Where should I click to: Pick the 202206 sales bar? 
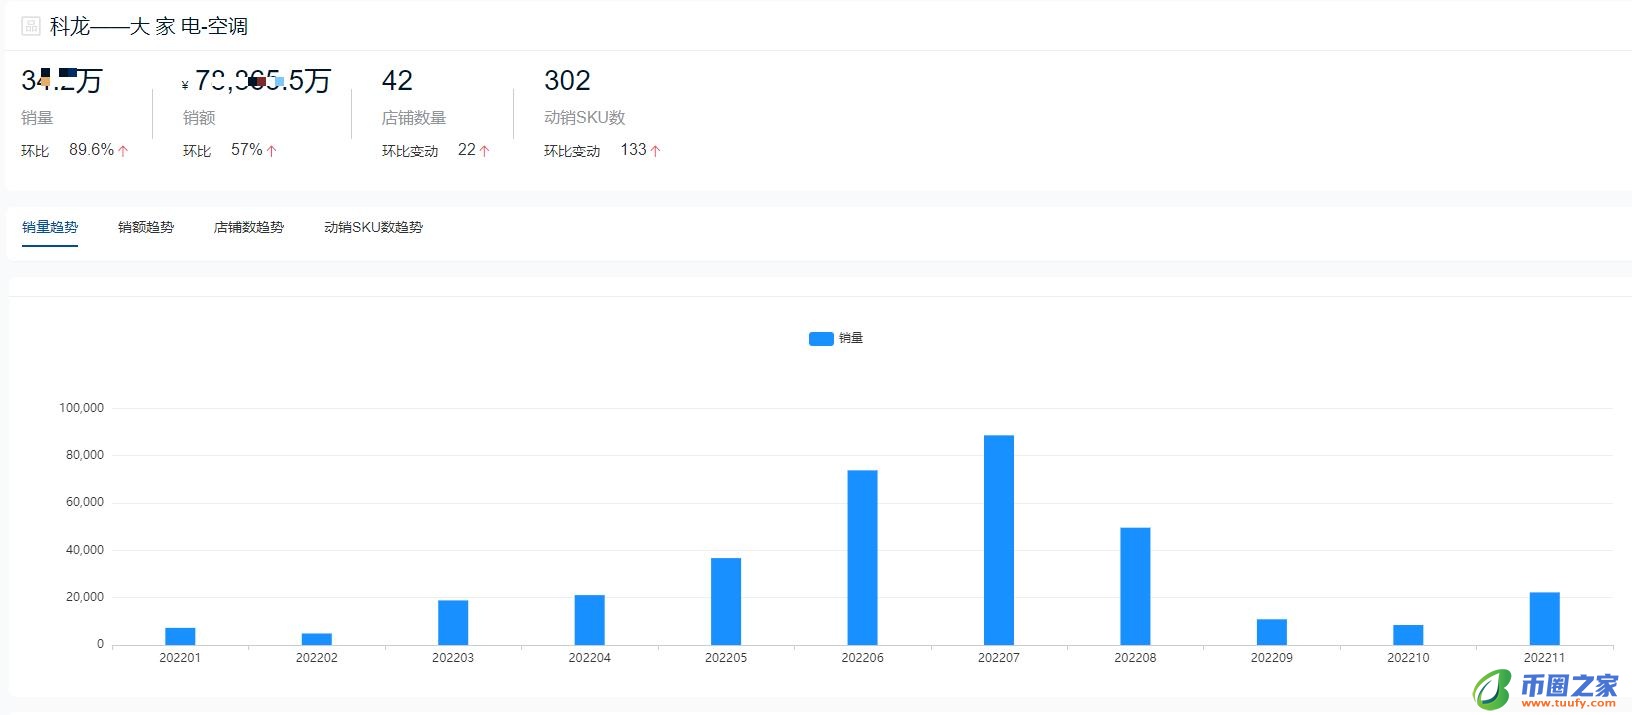[862, 558]
